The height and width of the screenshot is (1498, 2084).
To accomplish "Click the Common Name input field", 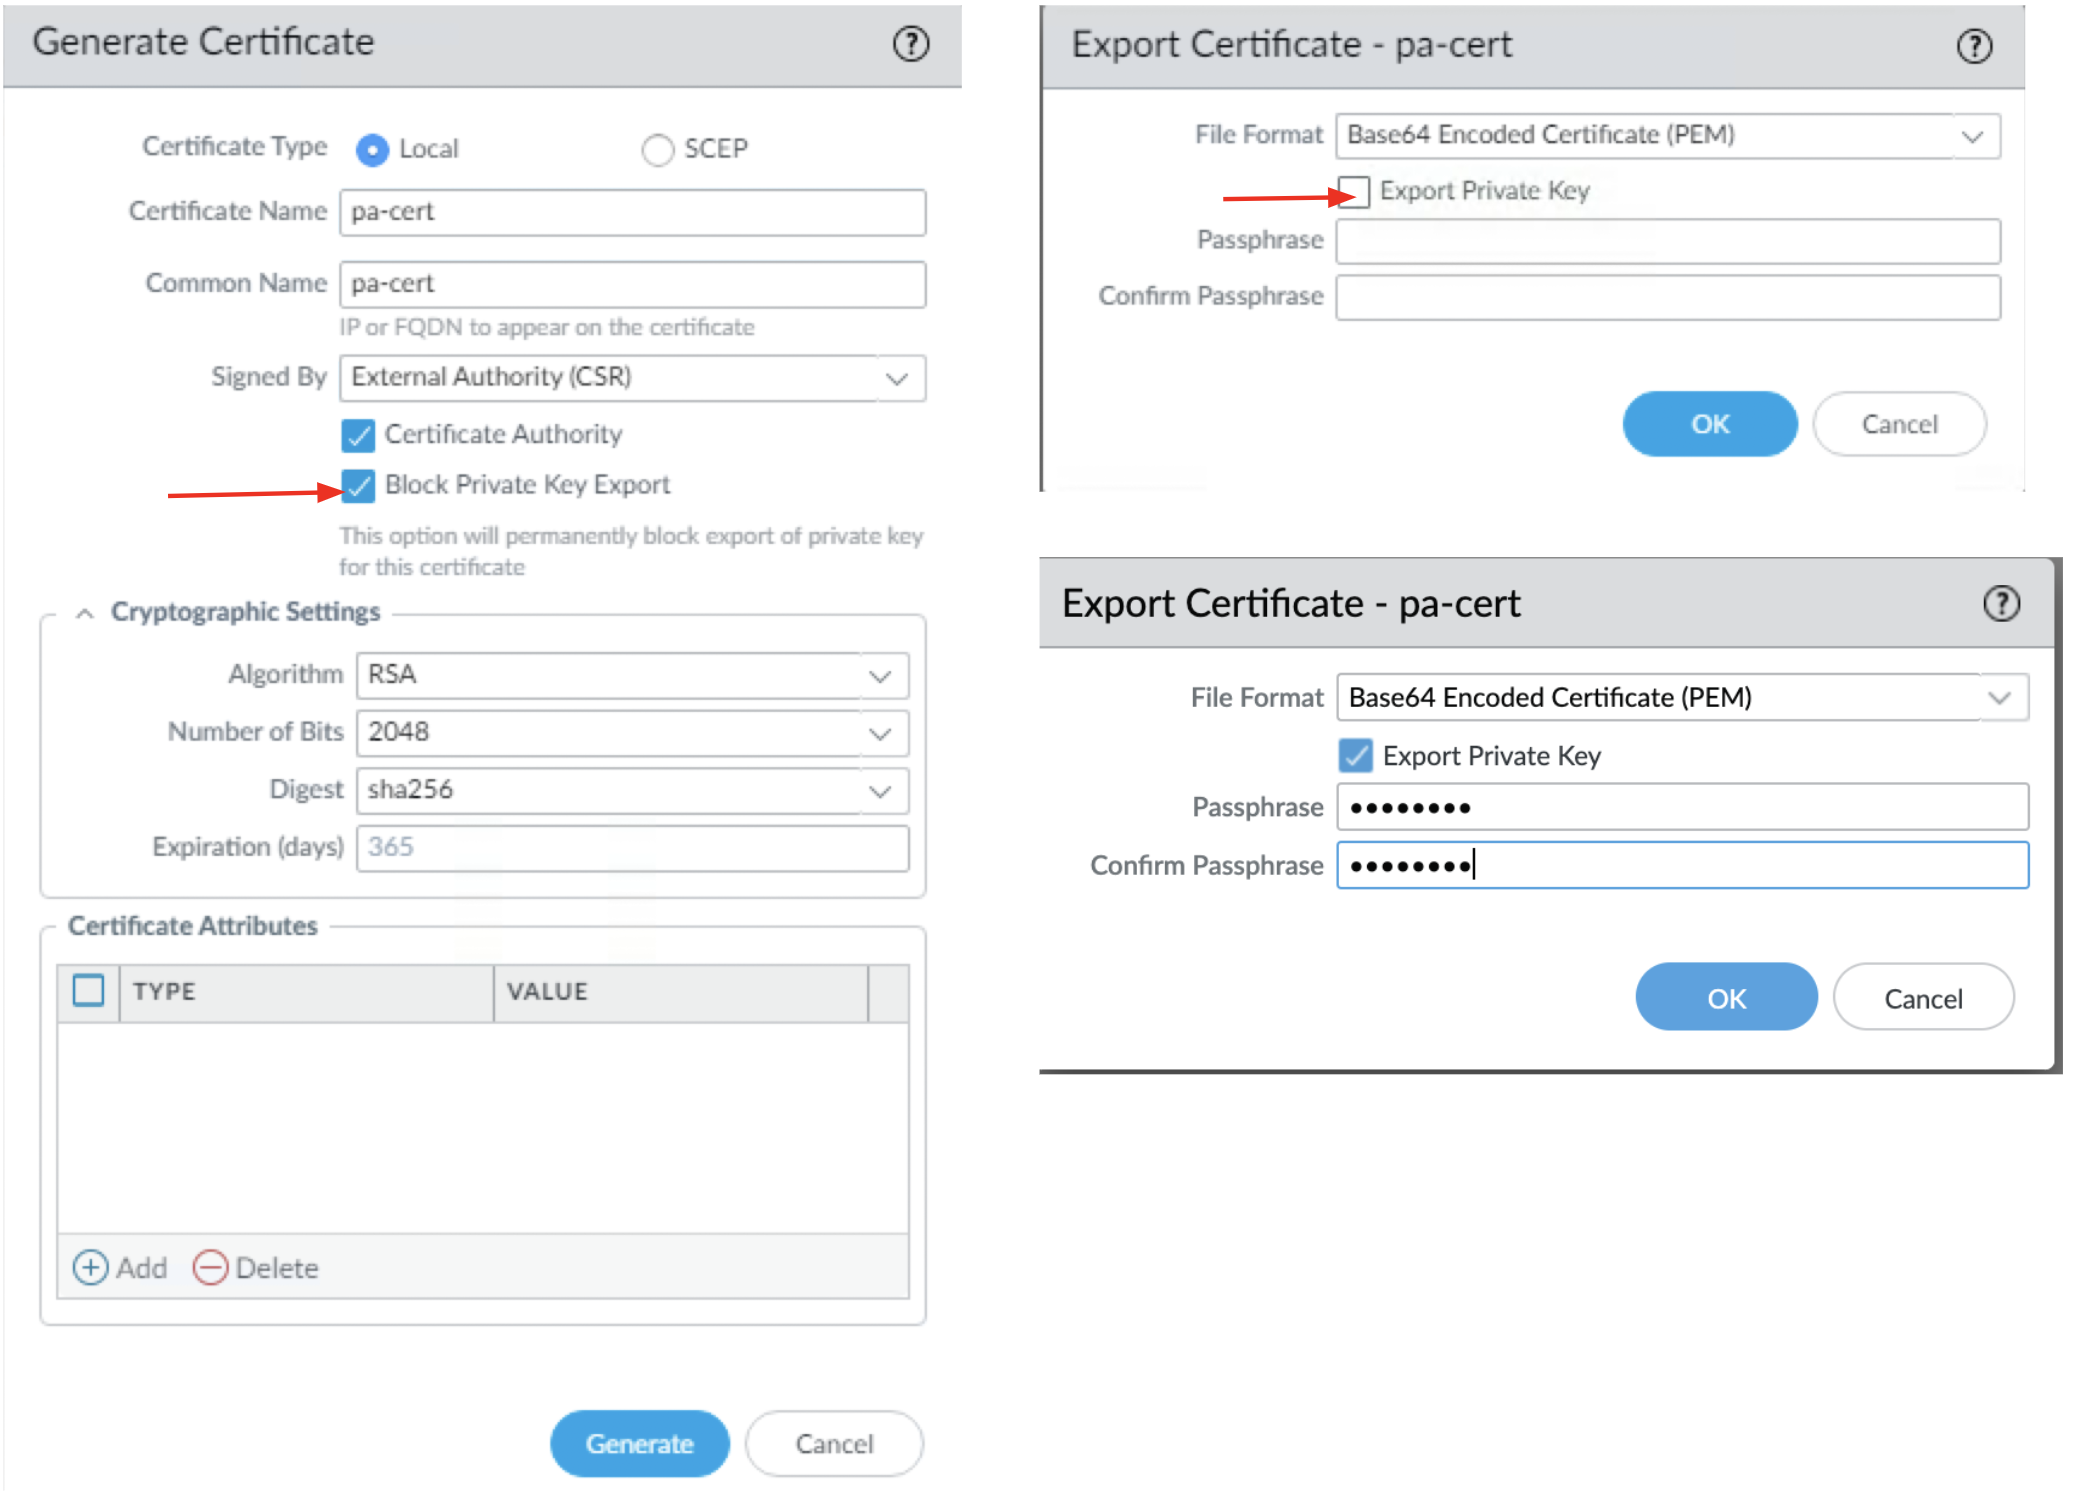I will 632,284.
